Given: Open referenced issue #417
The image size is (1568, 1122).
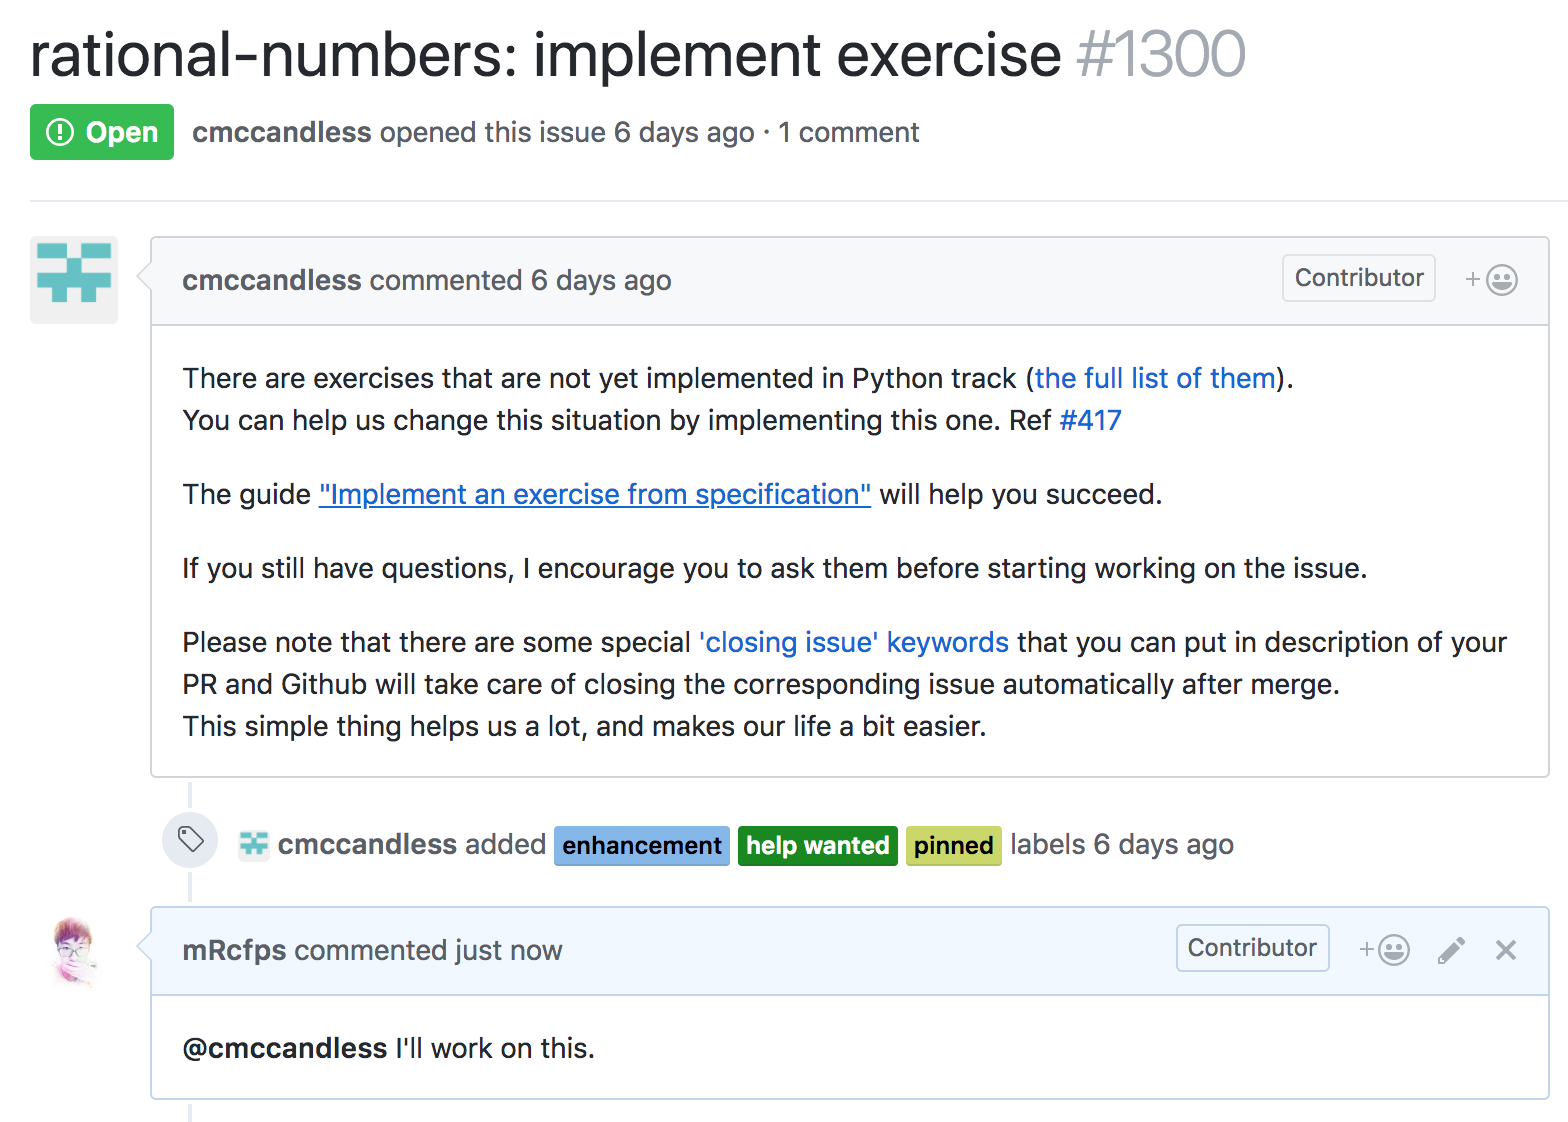Looking at the screenshot, I should click(x=1090, y=420).
